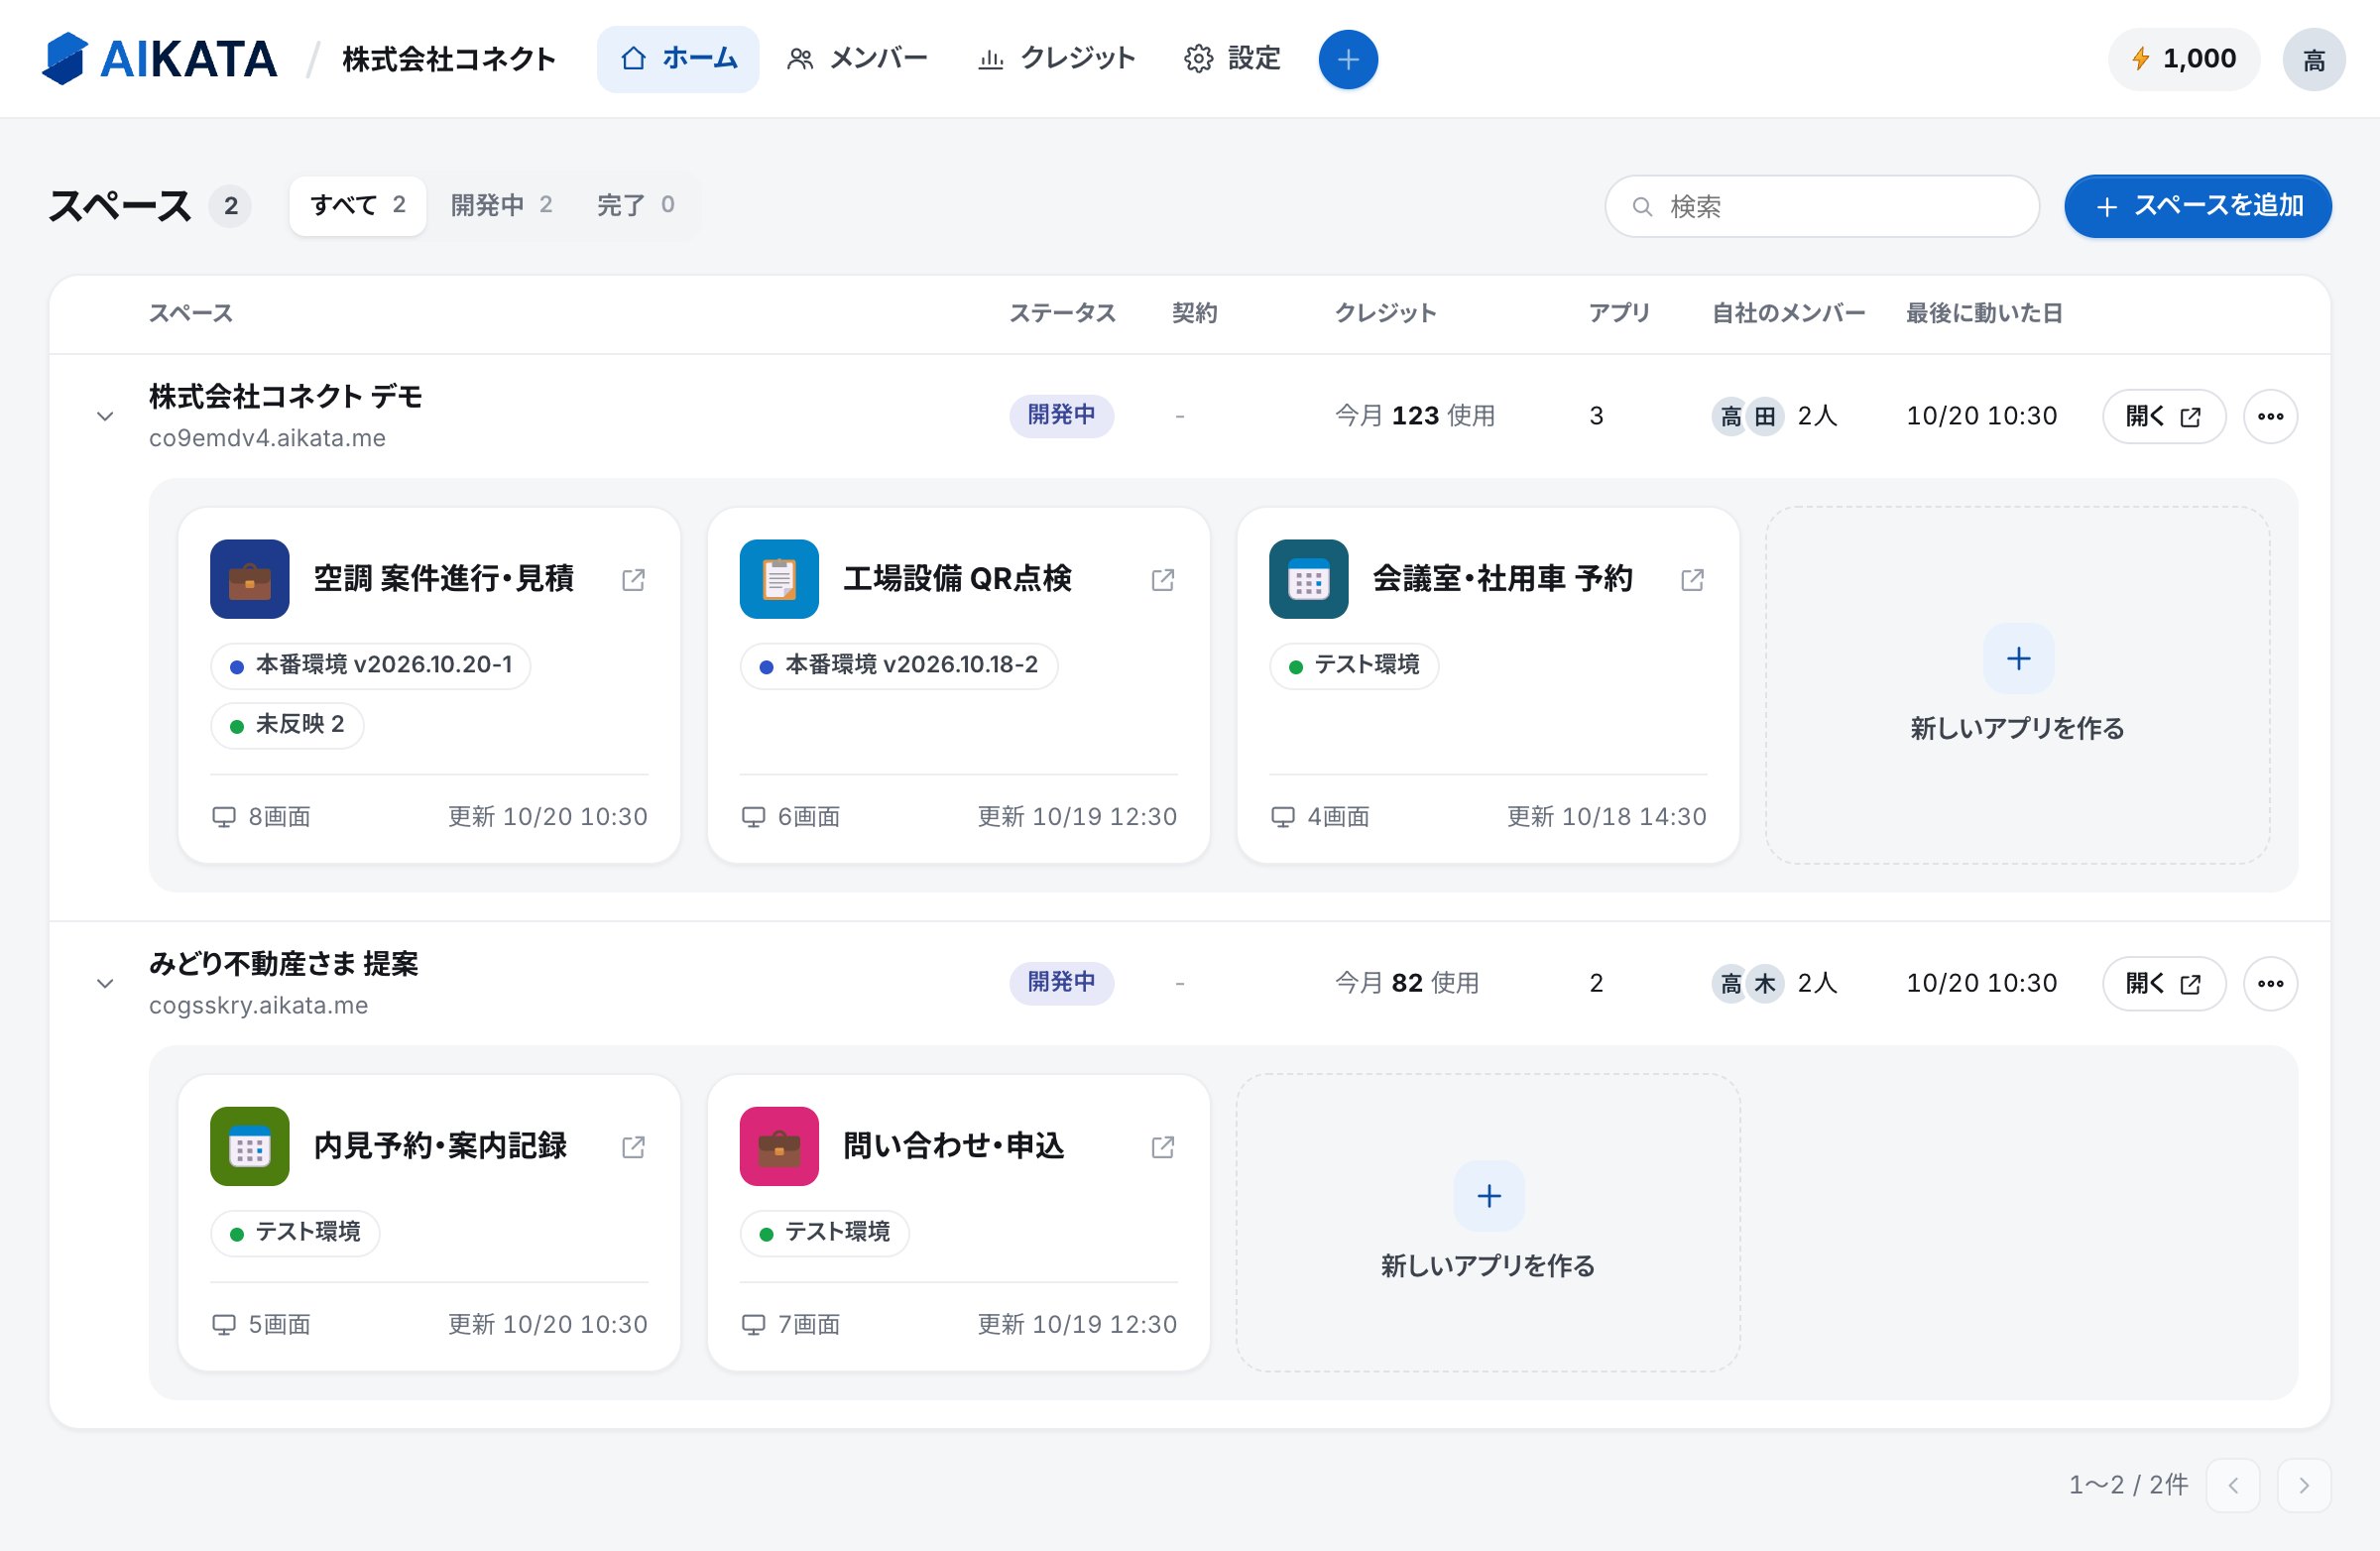This screenshot has height=1551, width=2380.
Task: Open the メンバー navigation item
Action: (x=857, y=59)
